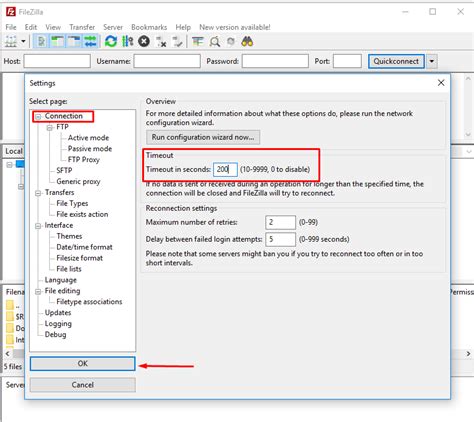Click the green refresh file lists icon
474x422 pixels.
point(111,42)
